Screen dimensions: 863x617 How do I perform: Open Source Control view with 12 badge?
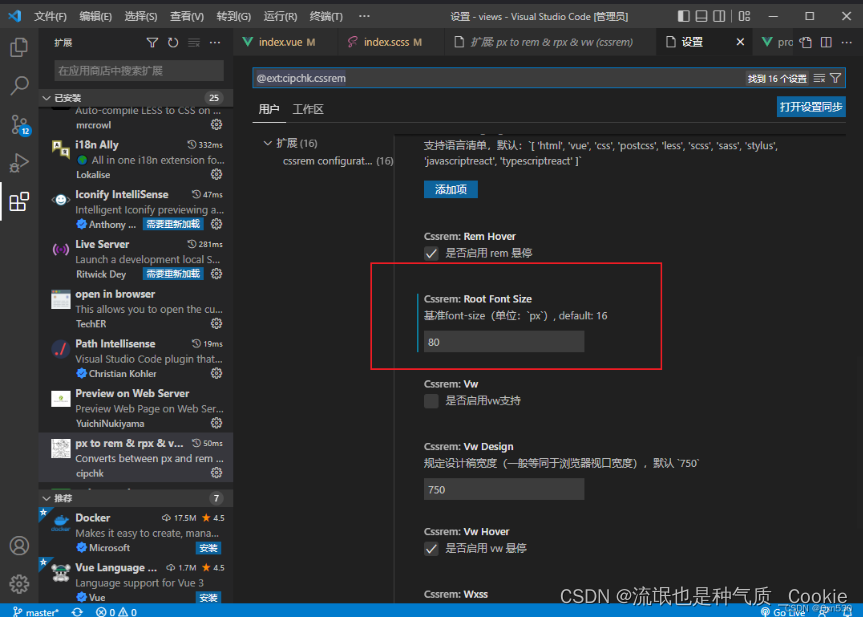pos(19,125)
